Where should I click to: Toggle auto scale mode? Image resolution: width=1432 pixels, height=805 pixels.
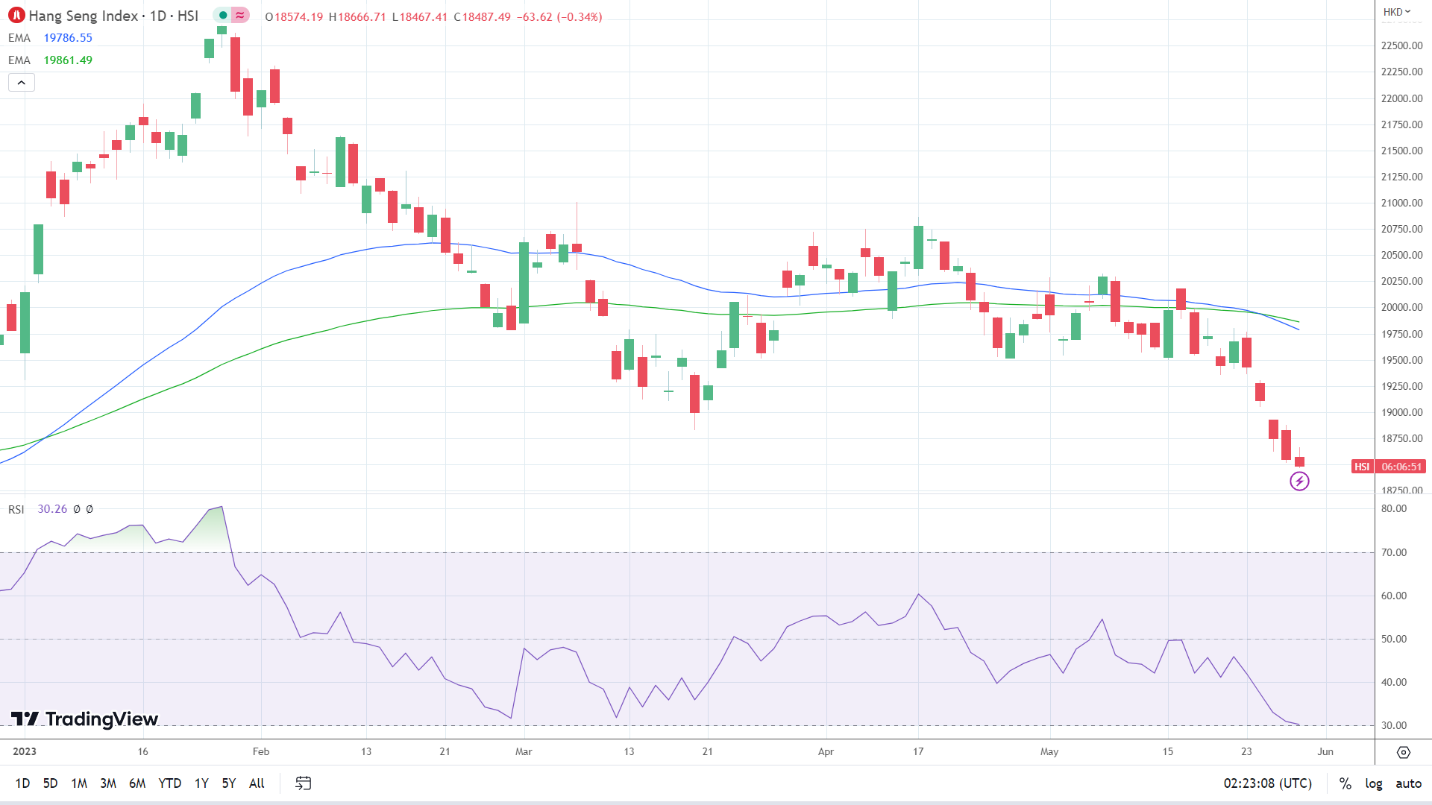coord(1408,783)
